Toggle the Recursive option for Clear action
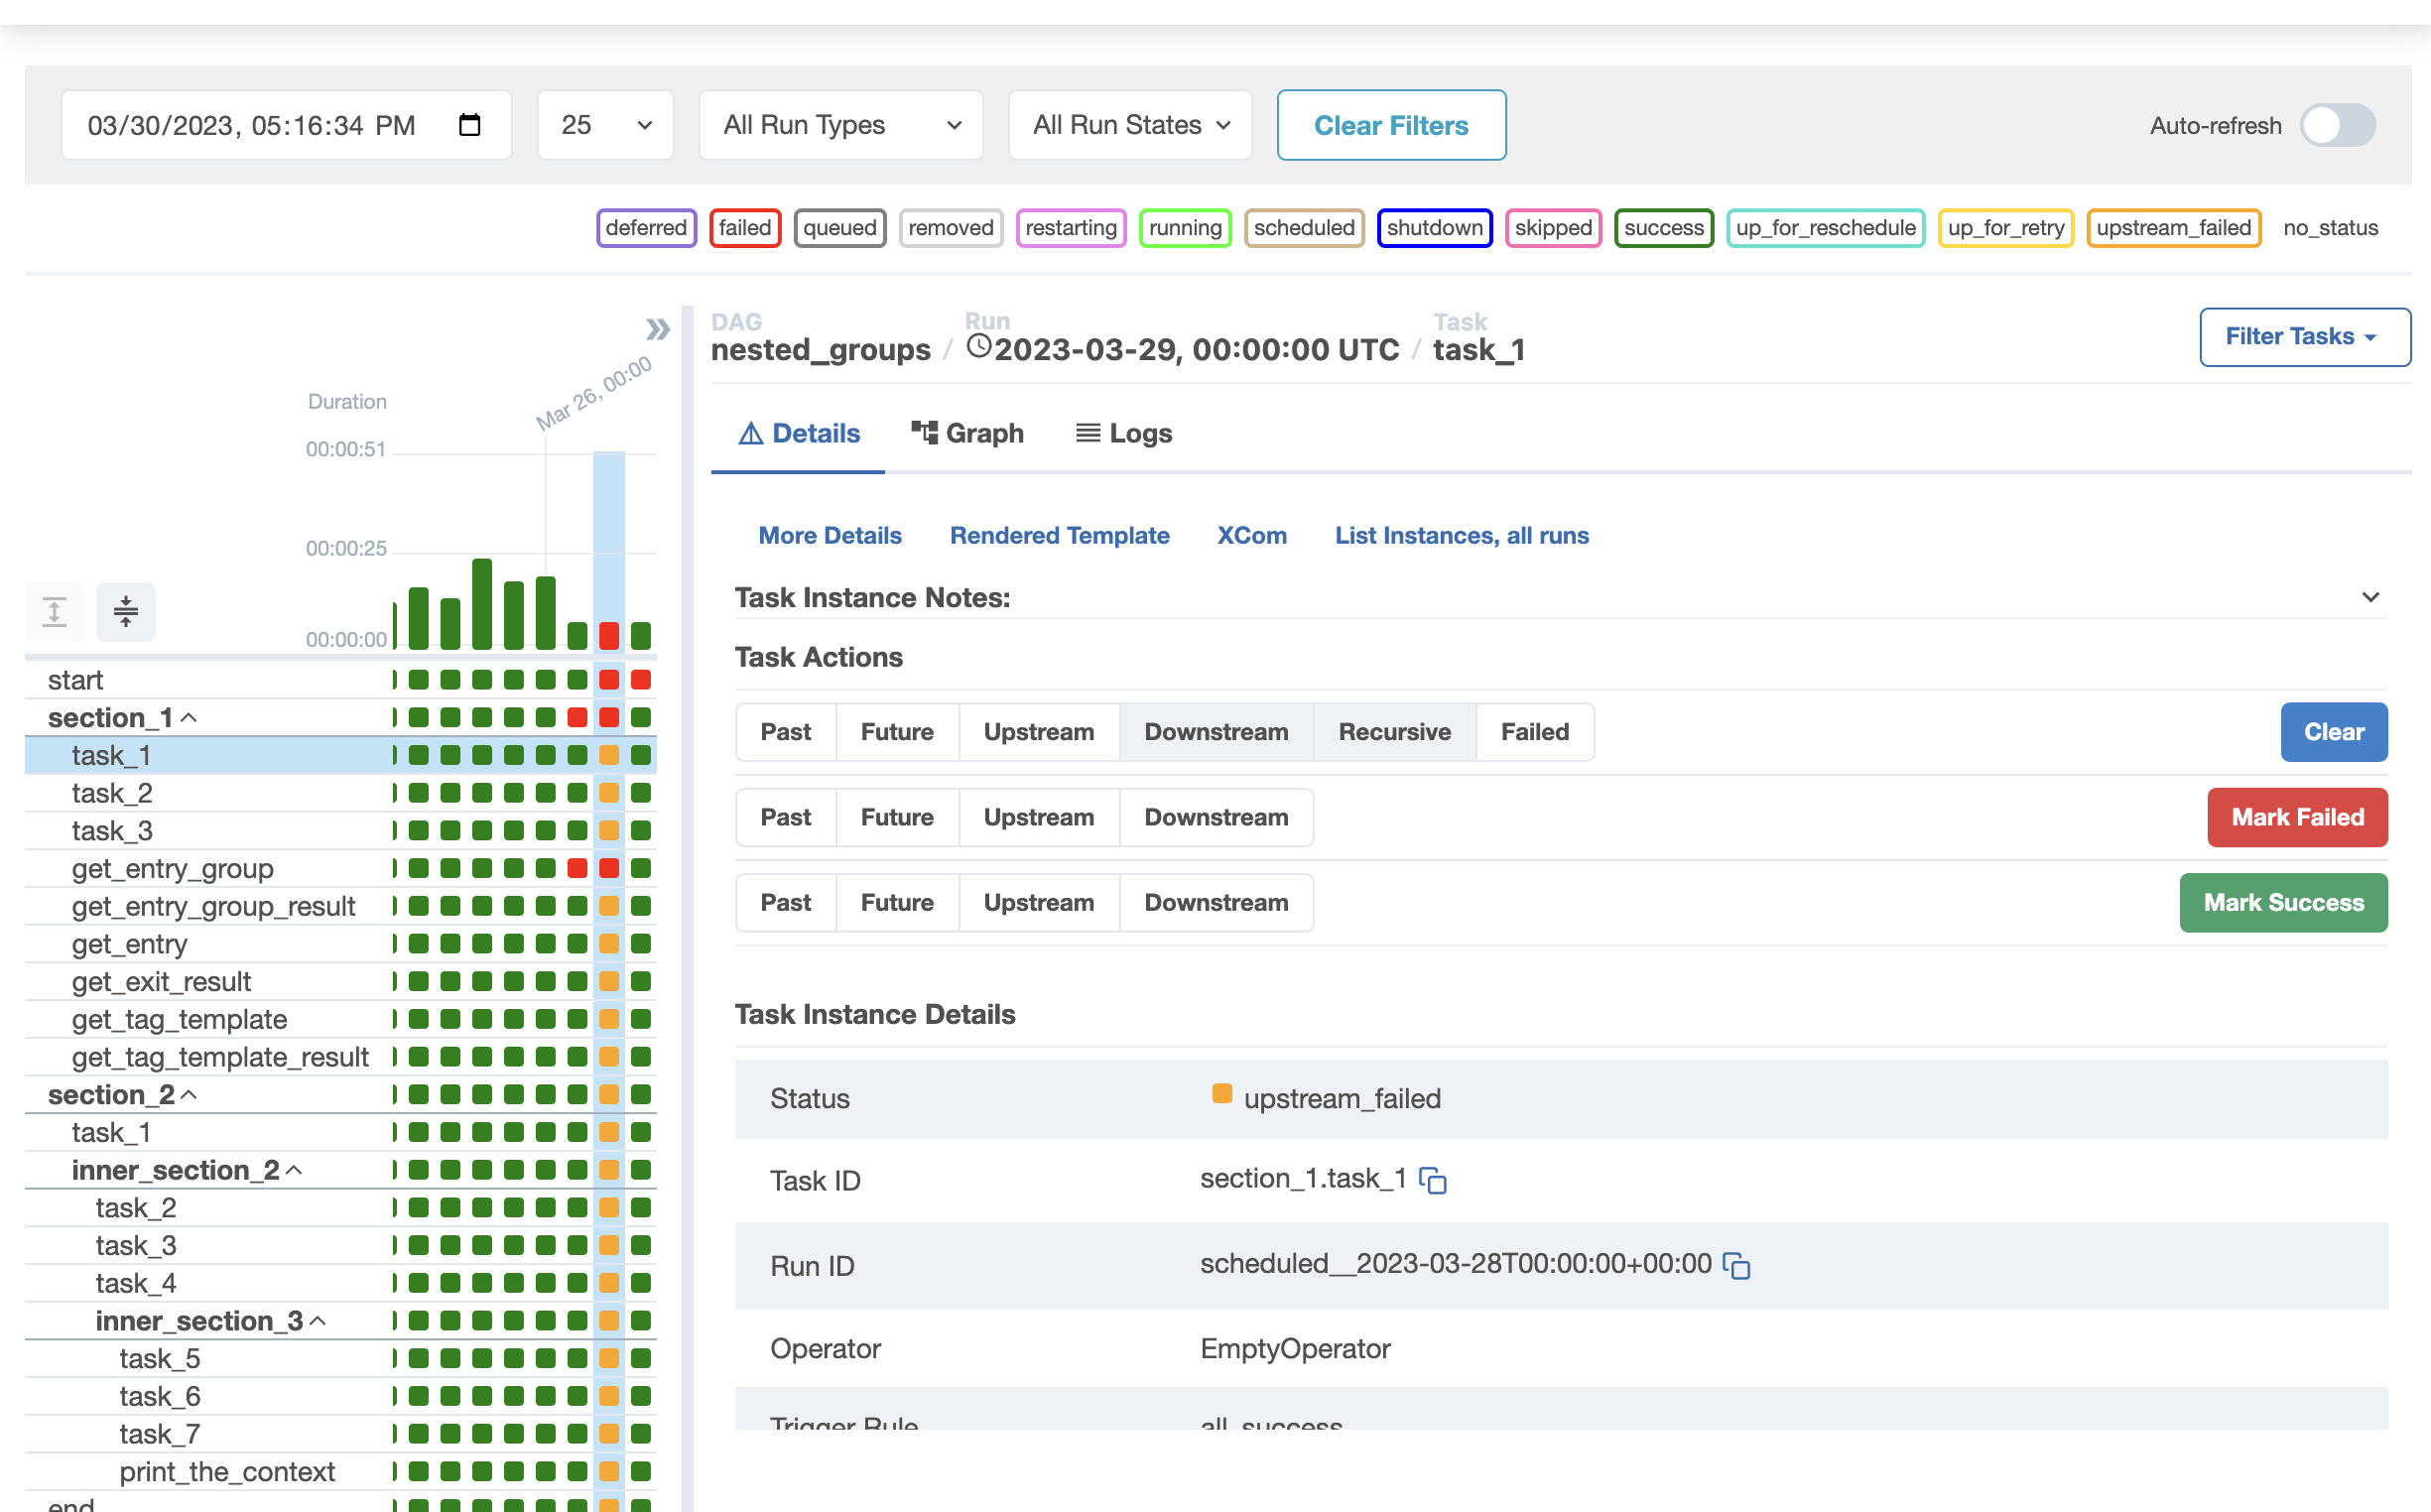2431x1512 pixels. coord(1393,732)
